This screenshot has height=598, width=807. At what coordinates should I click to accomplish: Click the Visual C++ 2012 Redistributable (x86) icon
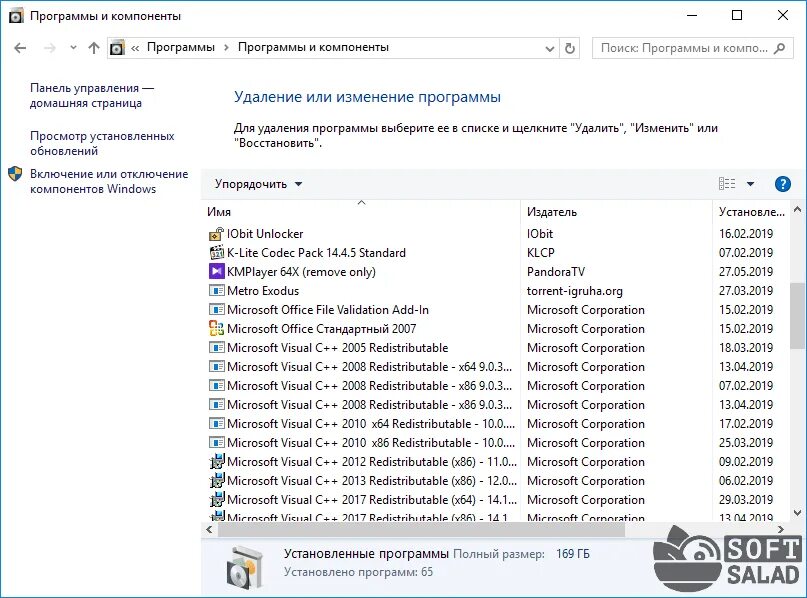[217, 461]
